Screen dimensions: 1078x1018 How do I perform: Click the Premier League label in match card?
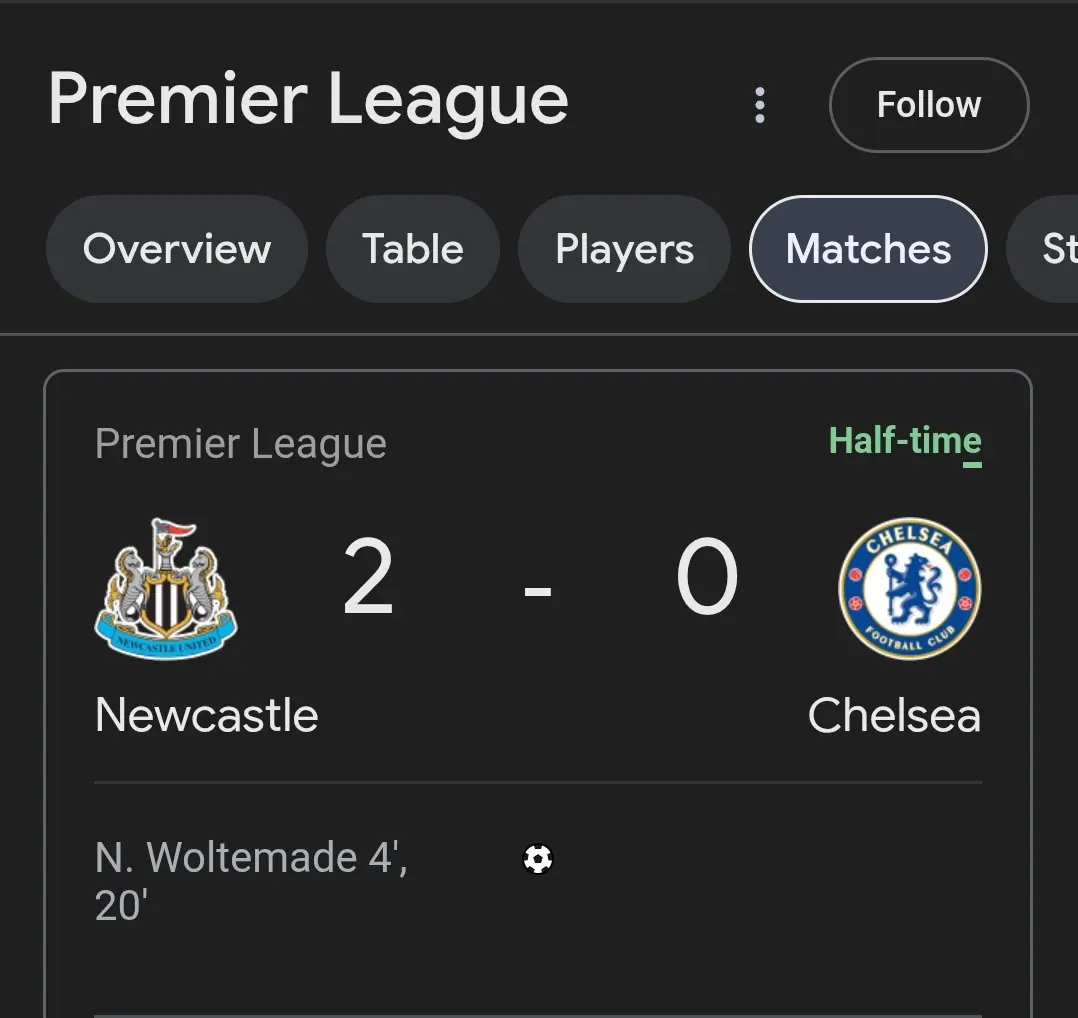[241, 444]
